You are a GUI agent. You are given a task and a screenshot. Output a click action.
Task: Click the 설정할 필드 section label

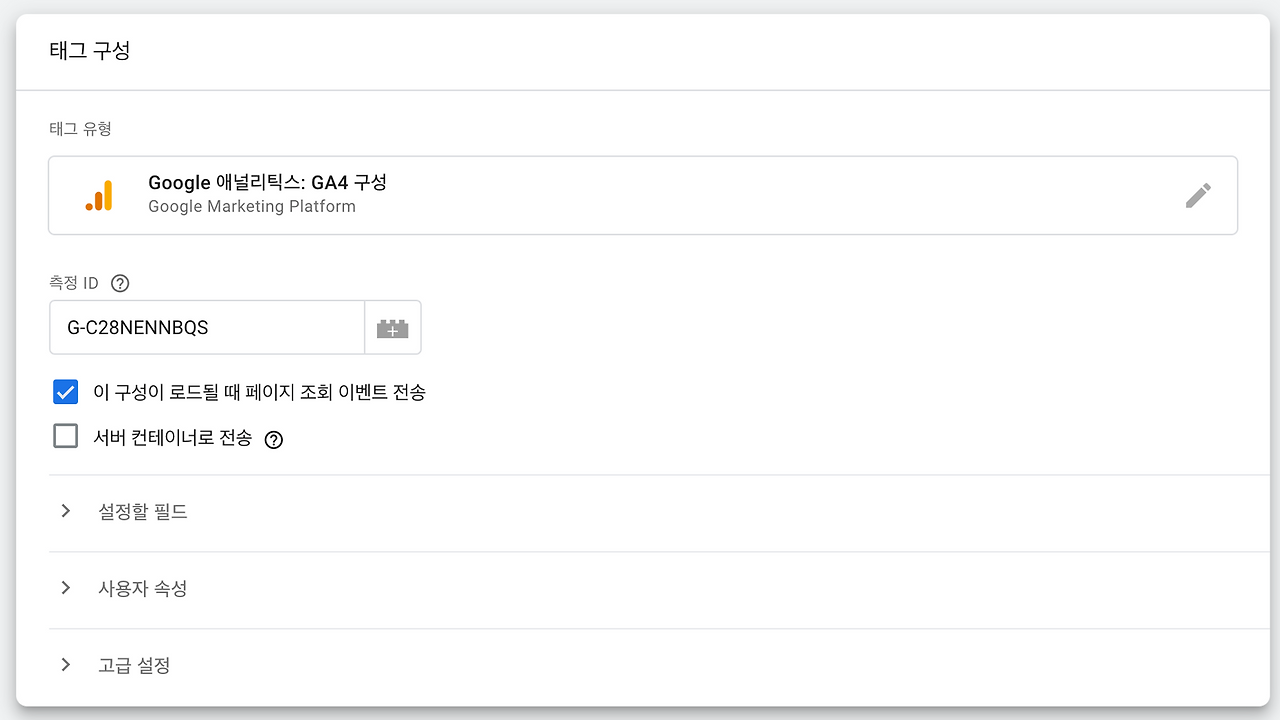tap(143, 512)
